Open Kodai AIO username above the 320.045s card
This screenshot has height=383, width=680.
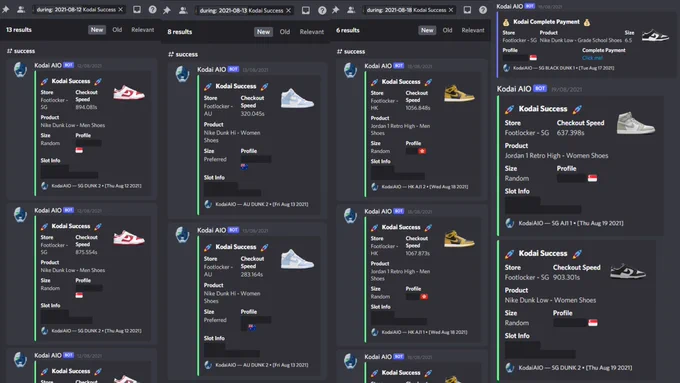pos(212,69)
